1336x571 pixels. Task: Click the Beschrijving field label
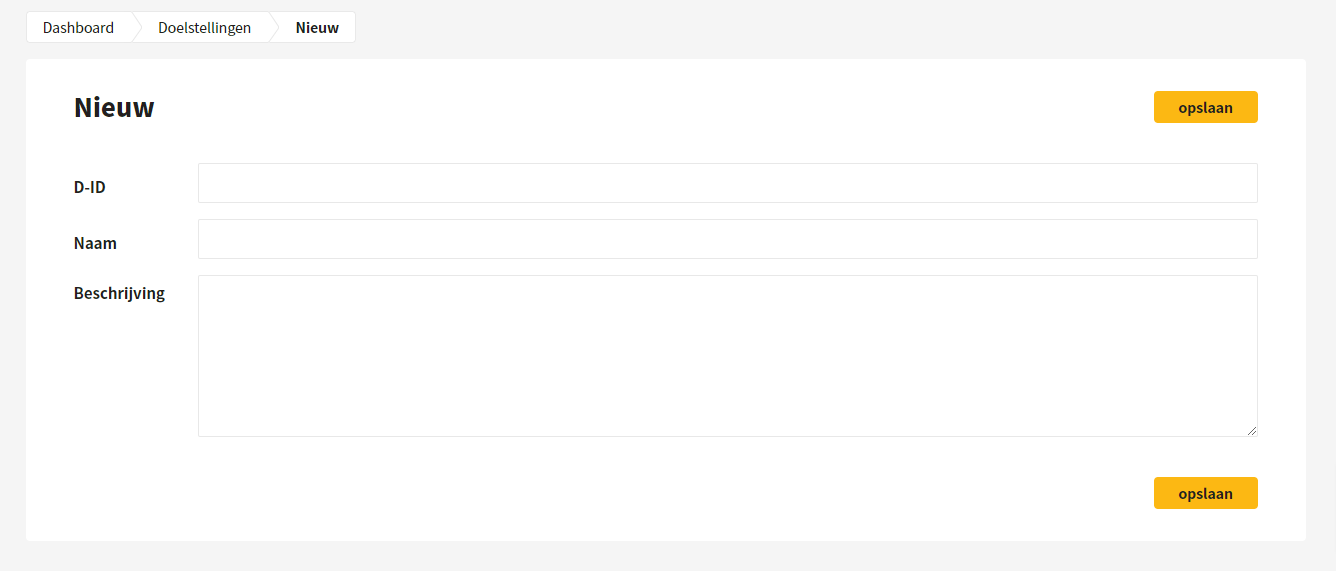[x=119, y=294]
